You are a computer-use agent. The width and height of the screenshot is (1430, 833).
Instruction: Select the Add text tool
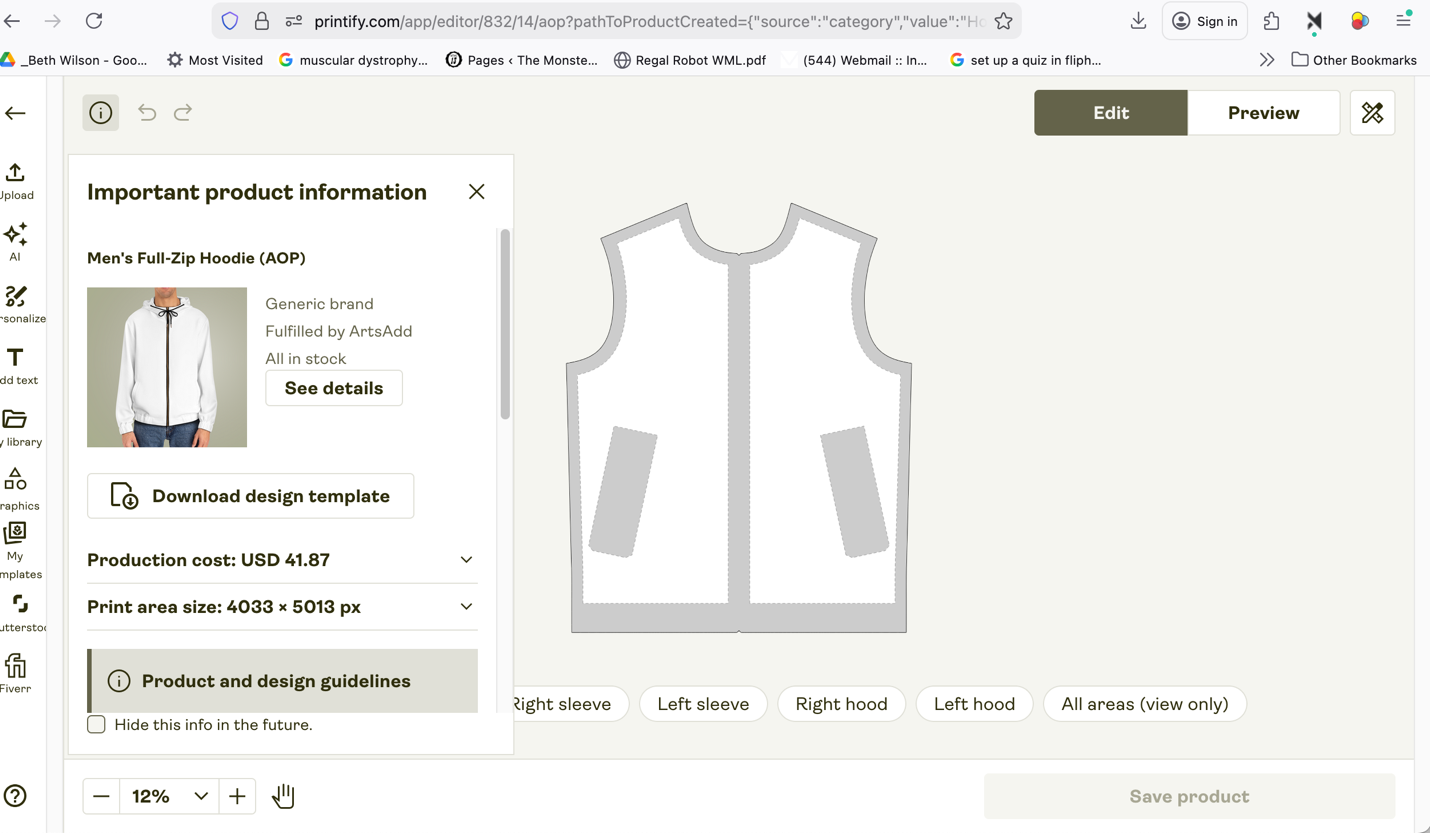point(16,366)
